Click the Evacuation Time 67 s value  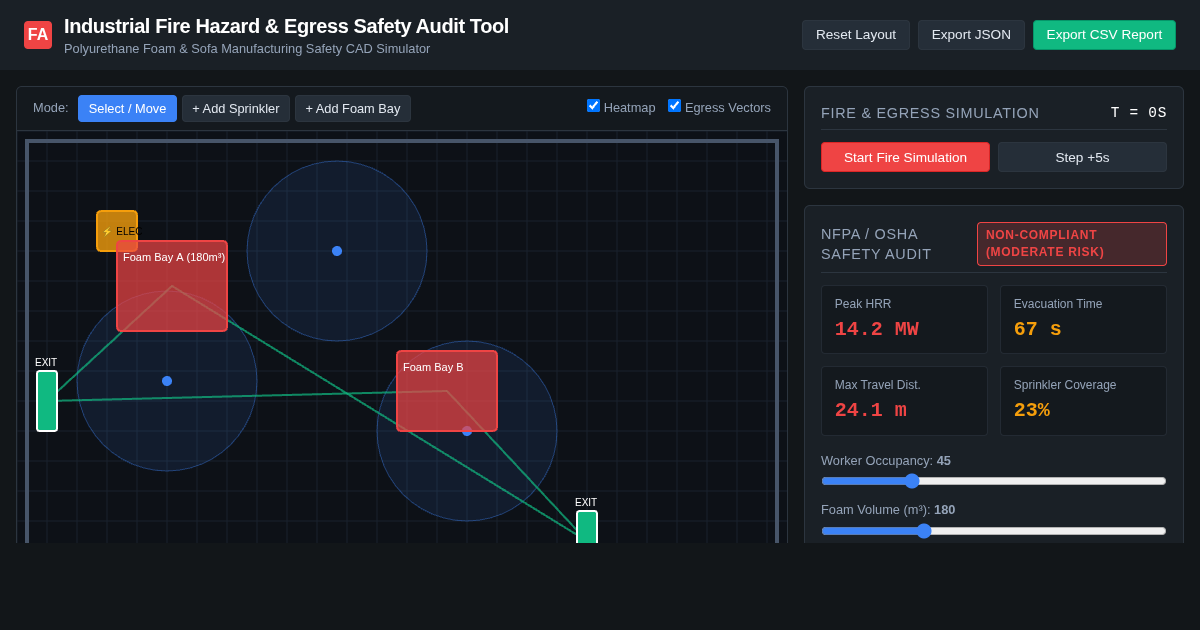[x=1038, y=329]
